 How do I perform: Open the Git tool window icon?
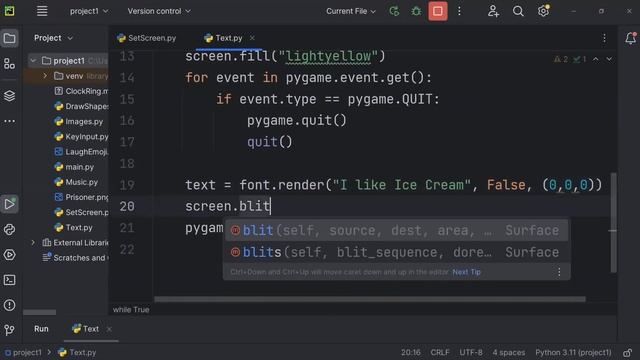(x=9, y=330)
